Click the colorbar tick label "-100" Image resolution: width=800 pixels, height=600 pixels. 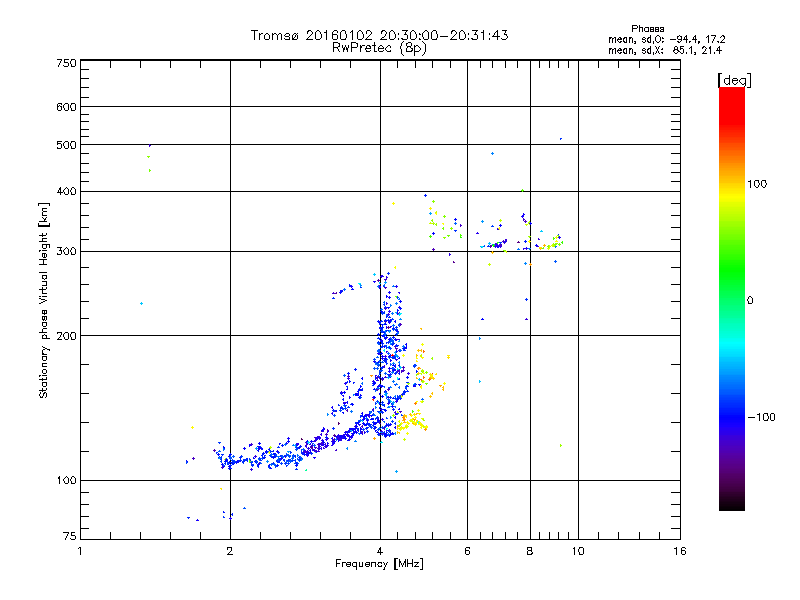tap(761, 417)
